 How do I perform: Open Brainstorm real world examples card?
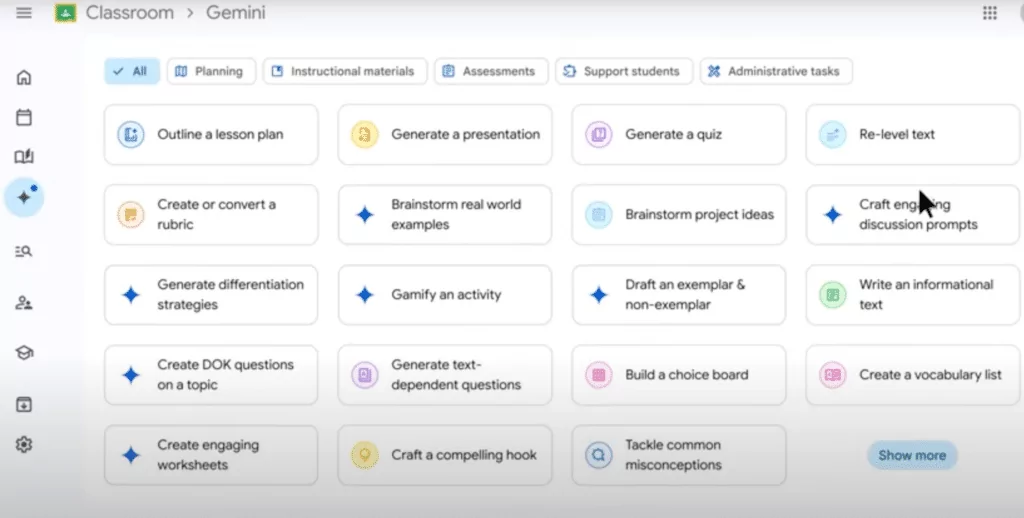445,215
